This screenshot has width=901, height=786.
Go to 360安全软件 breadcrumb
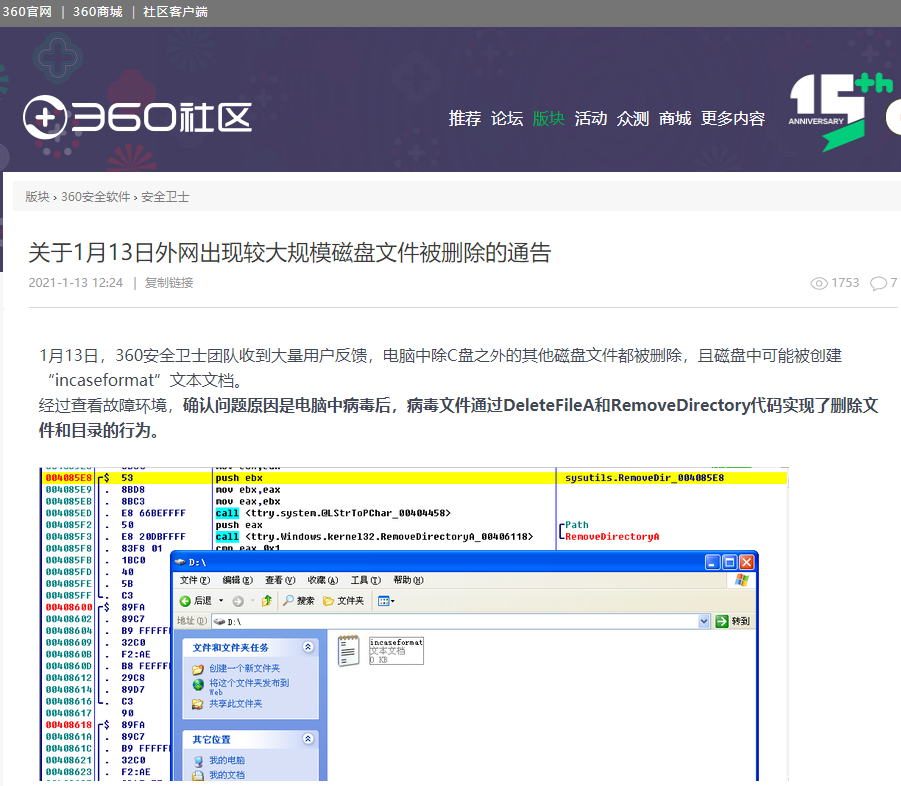(x=95, y=196)
